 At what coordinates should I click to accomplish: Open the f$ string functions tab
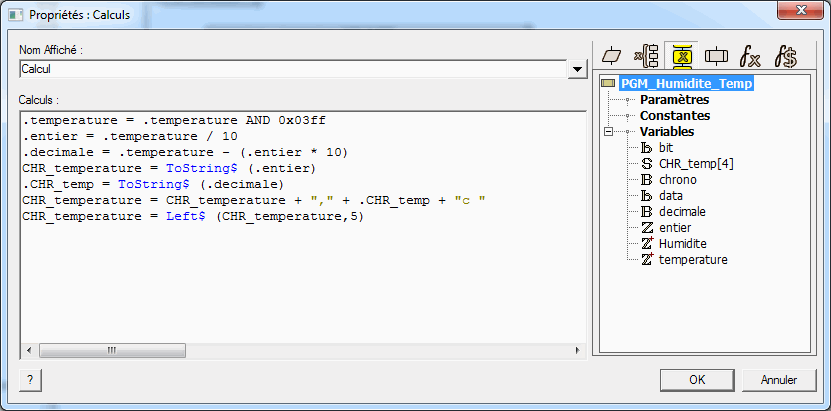pyautogui.click(x=785, y=56)
